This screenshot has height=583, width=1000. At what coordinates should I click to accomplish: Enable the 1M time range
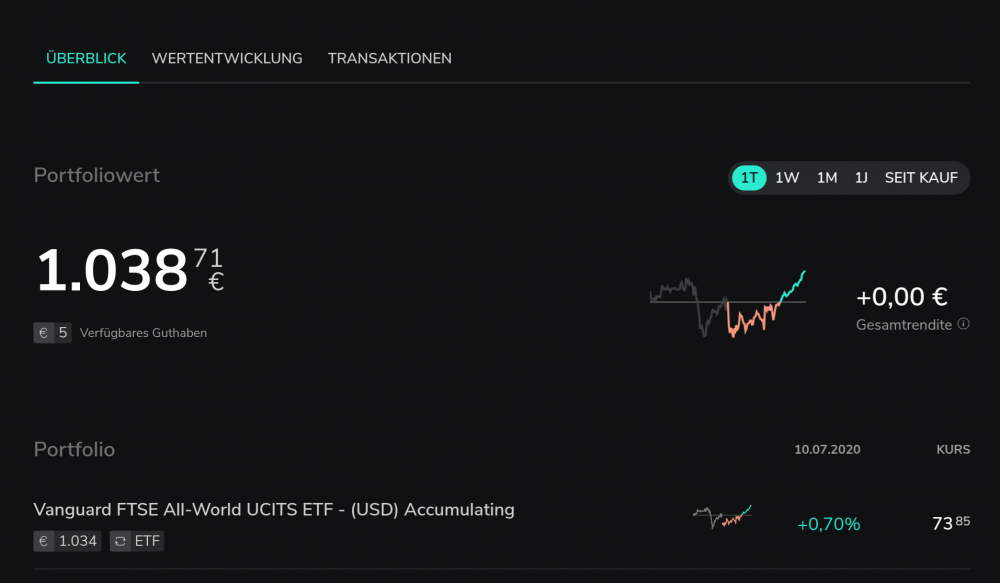(x=826, y=177)
